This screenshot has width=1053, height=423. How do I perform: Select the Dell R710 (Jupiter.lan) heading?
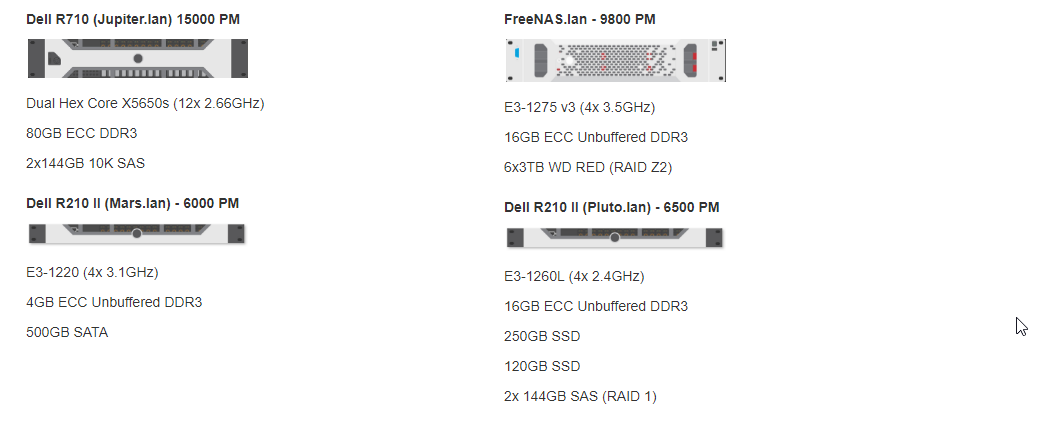point(133,19)
